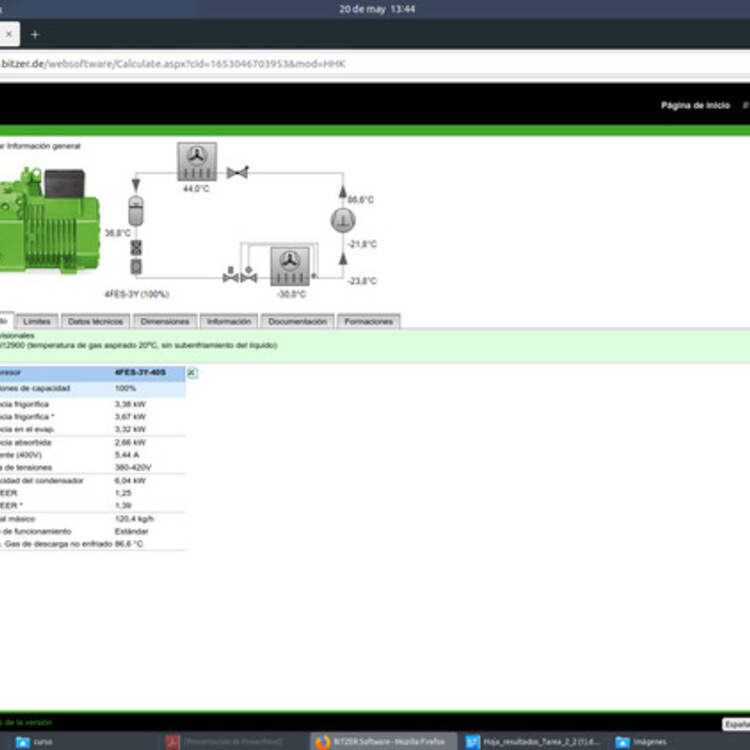Open Hoja_resultados_Tarea document in taskbar

pos(532,742)
